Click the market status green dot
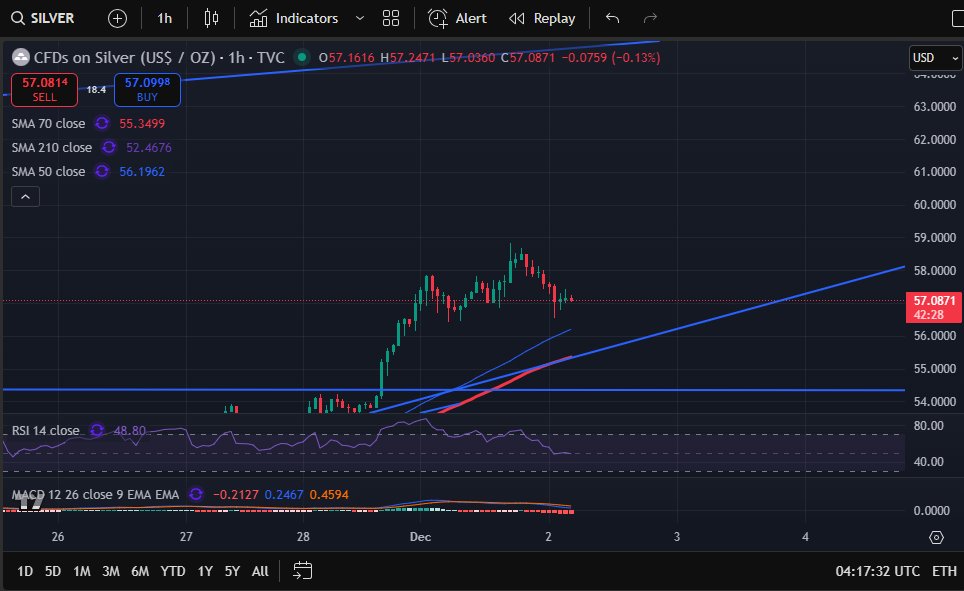 (301, 58)
